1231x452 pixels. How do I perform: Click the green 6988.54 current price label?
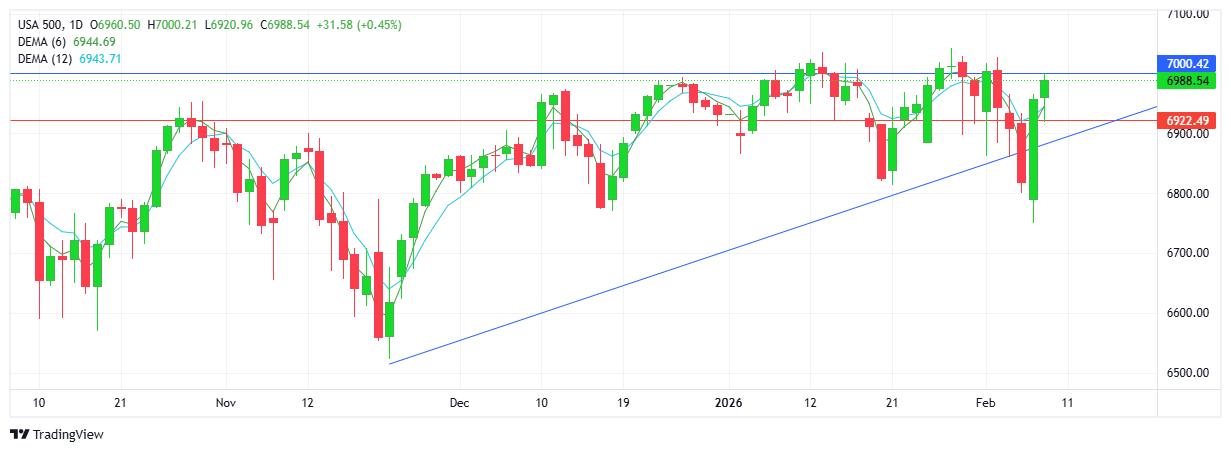click(1188, 80)
